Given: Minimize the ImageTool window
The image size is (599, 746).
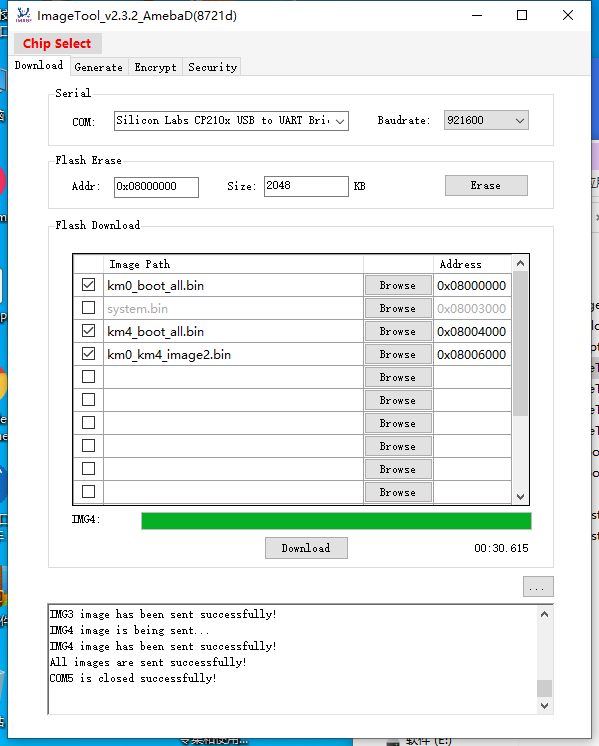Looking at the screenshot, I should tap(477, 15).
